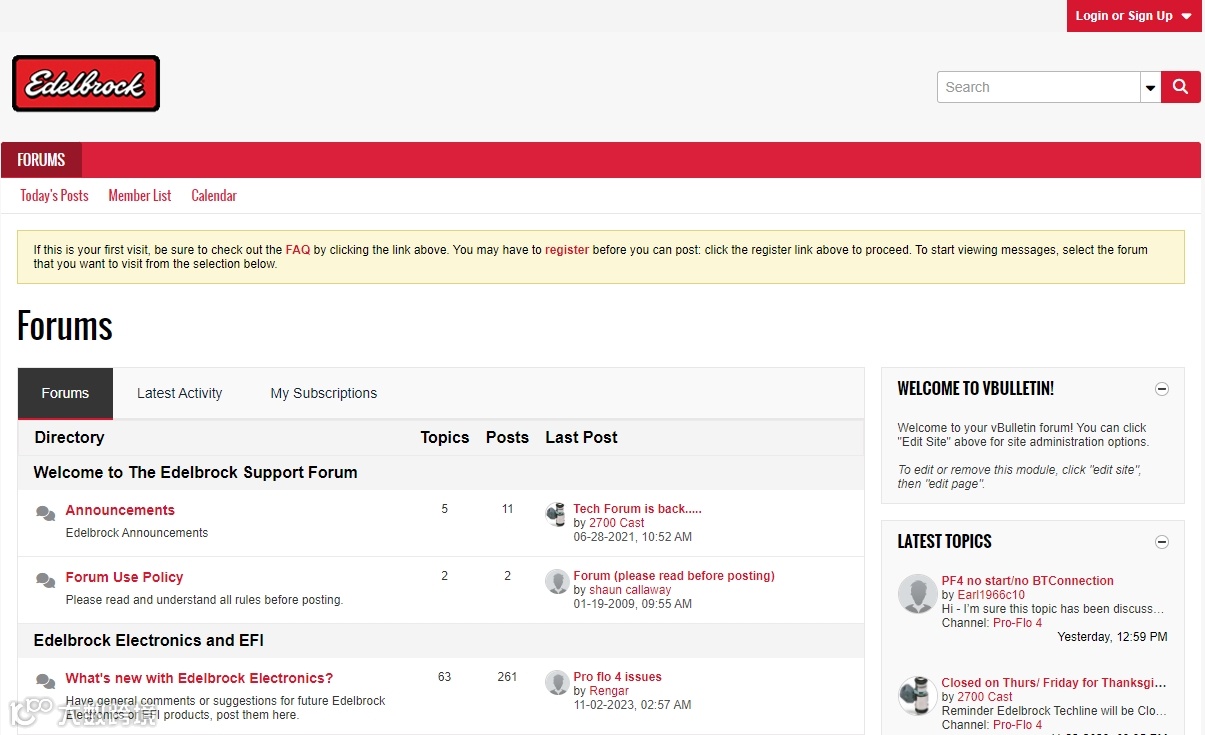Open the search options dropdown arrow
Screen dimensions: 1205x735
[1150, 87]
